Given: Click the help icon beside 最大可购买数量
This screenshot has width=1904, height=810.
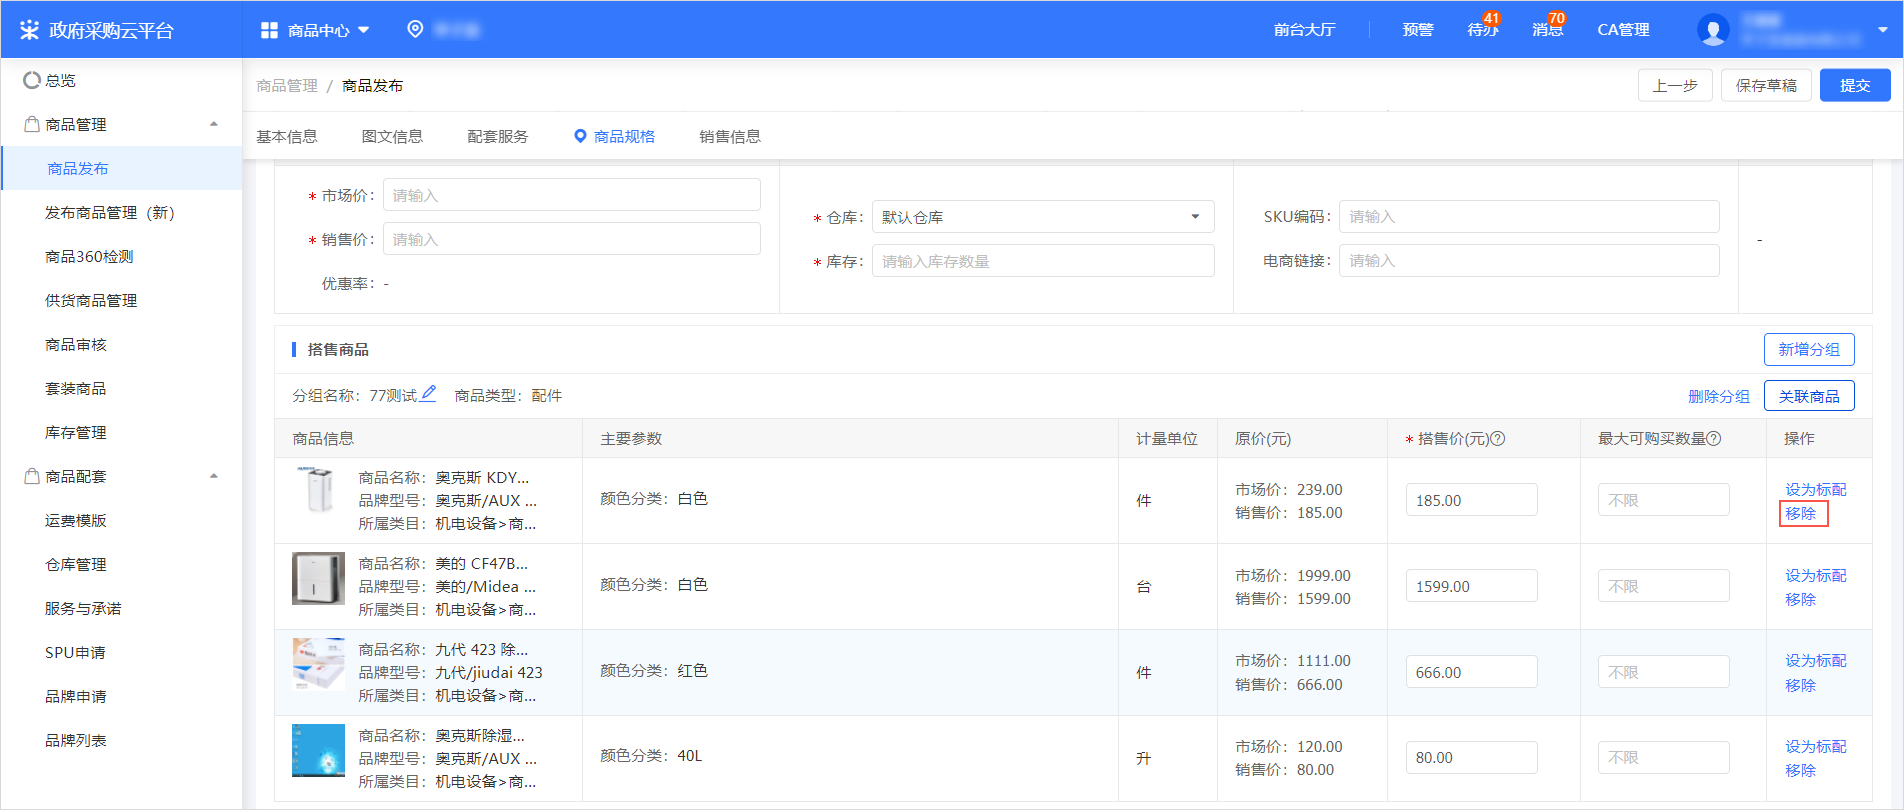Looking at the screenshot, I should click(x=1714, y=438).
